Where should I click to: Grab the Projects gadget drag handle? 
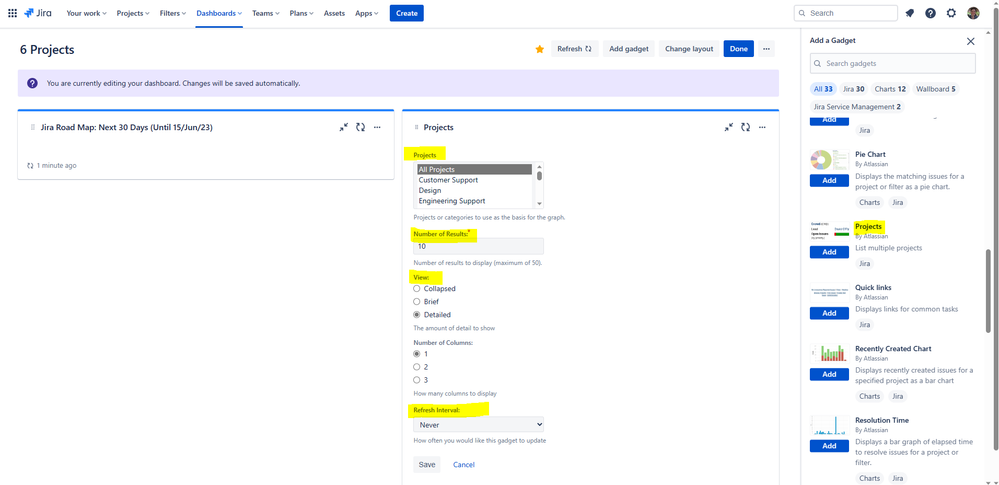[x=417, y=127]
